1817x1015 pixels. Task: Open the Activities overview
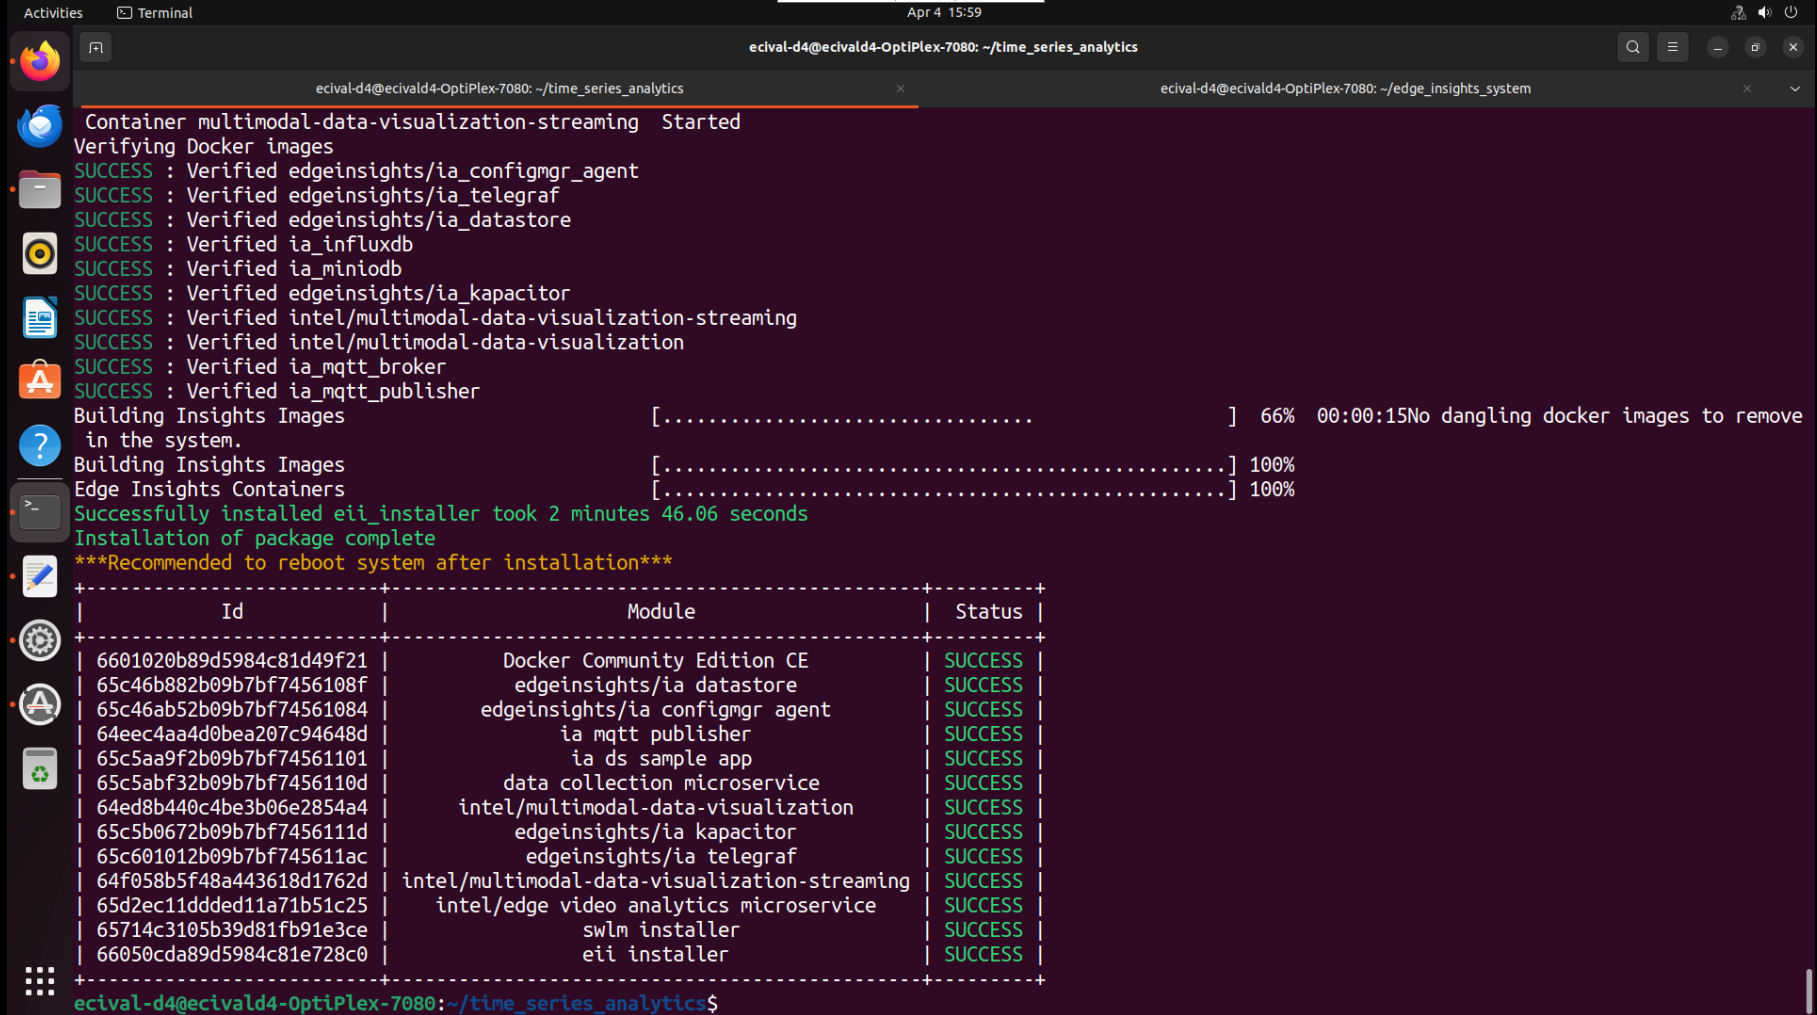pos(53,13)
